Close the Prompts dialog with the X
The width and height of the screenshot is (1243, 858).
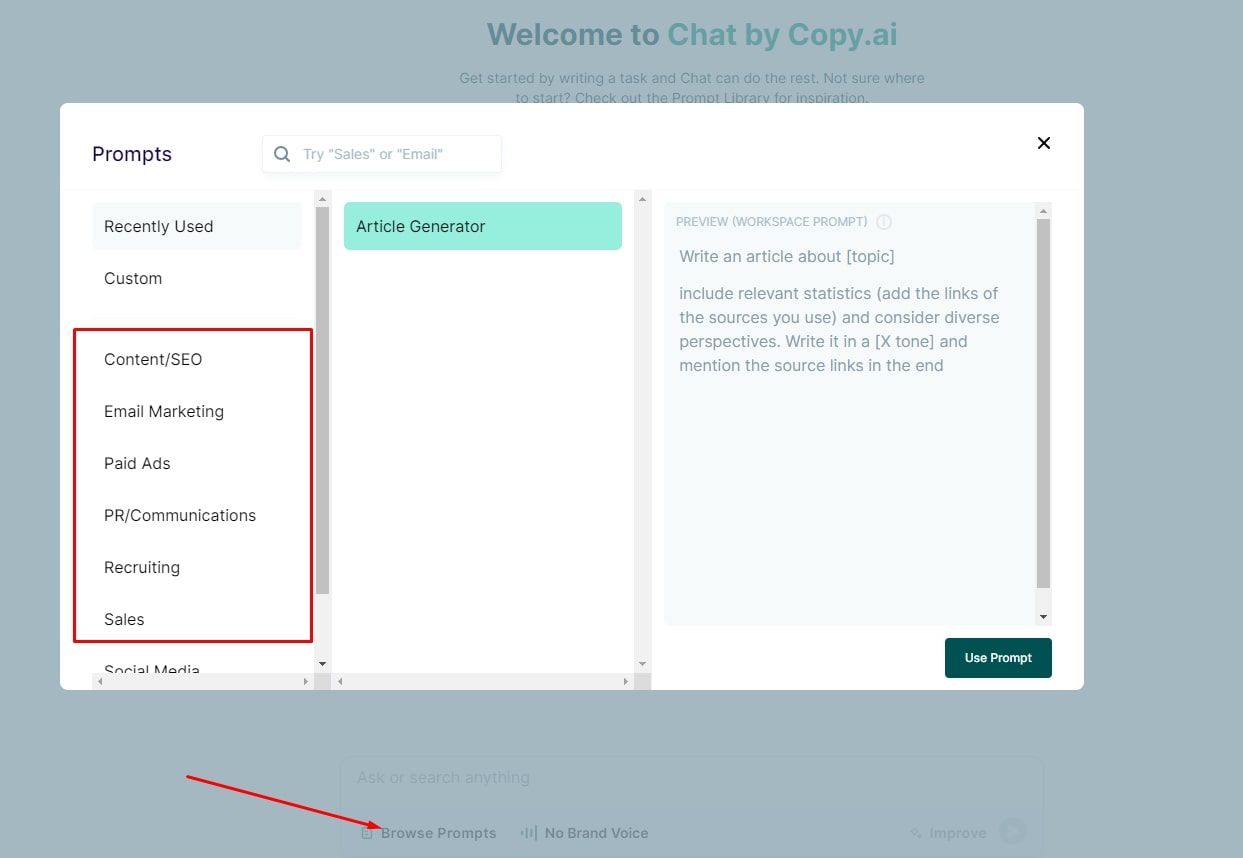[x=1044, y=143]
